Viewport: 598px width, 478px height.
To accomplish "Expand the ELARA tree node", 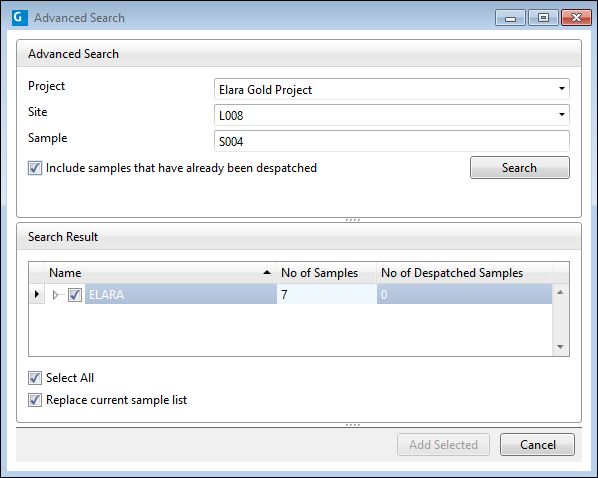I will coord(55,295).
